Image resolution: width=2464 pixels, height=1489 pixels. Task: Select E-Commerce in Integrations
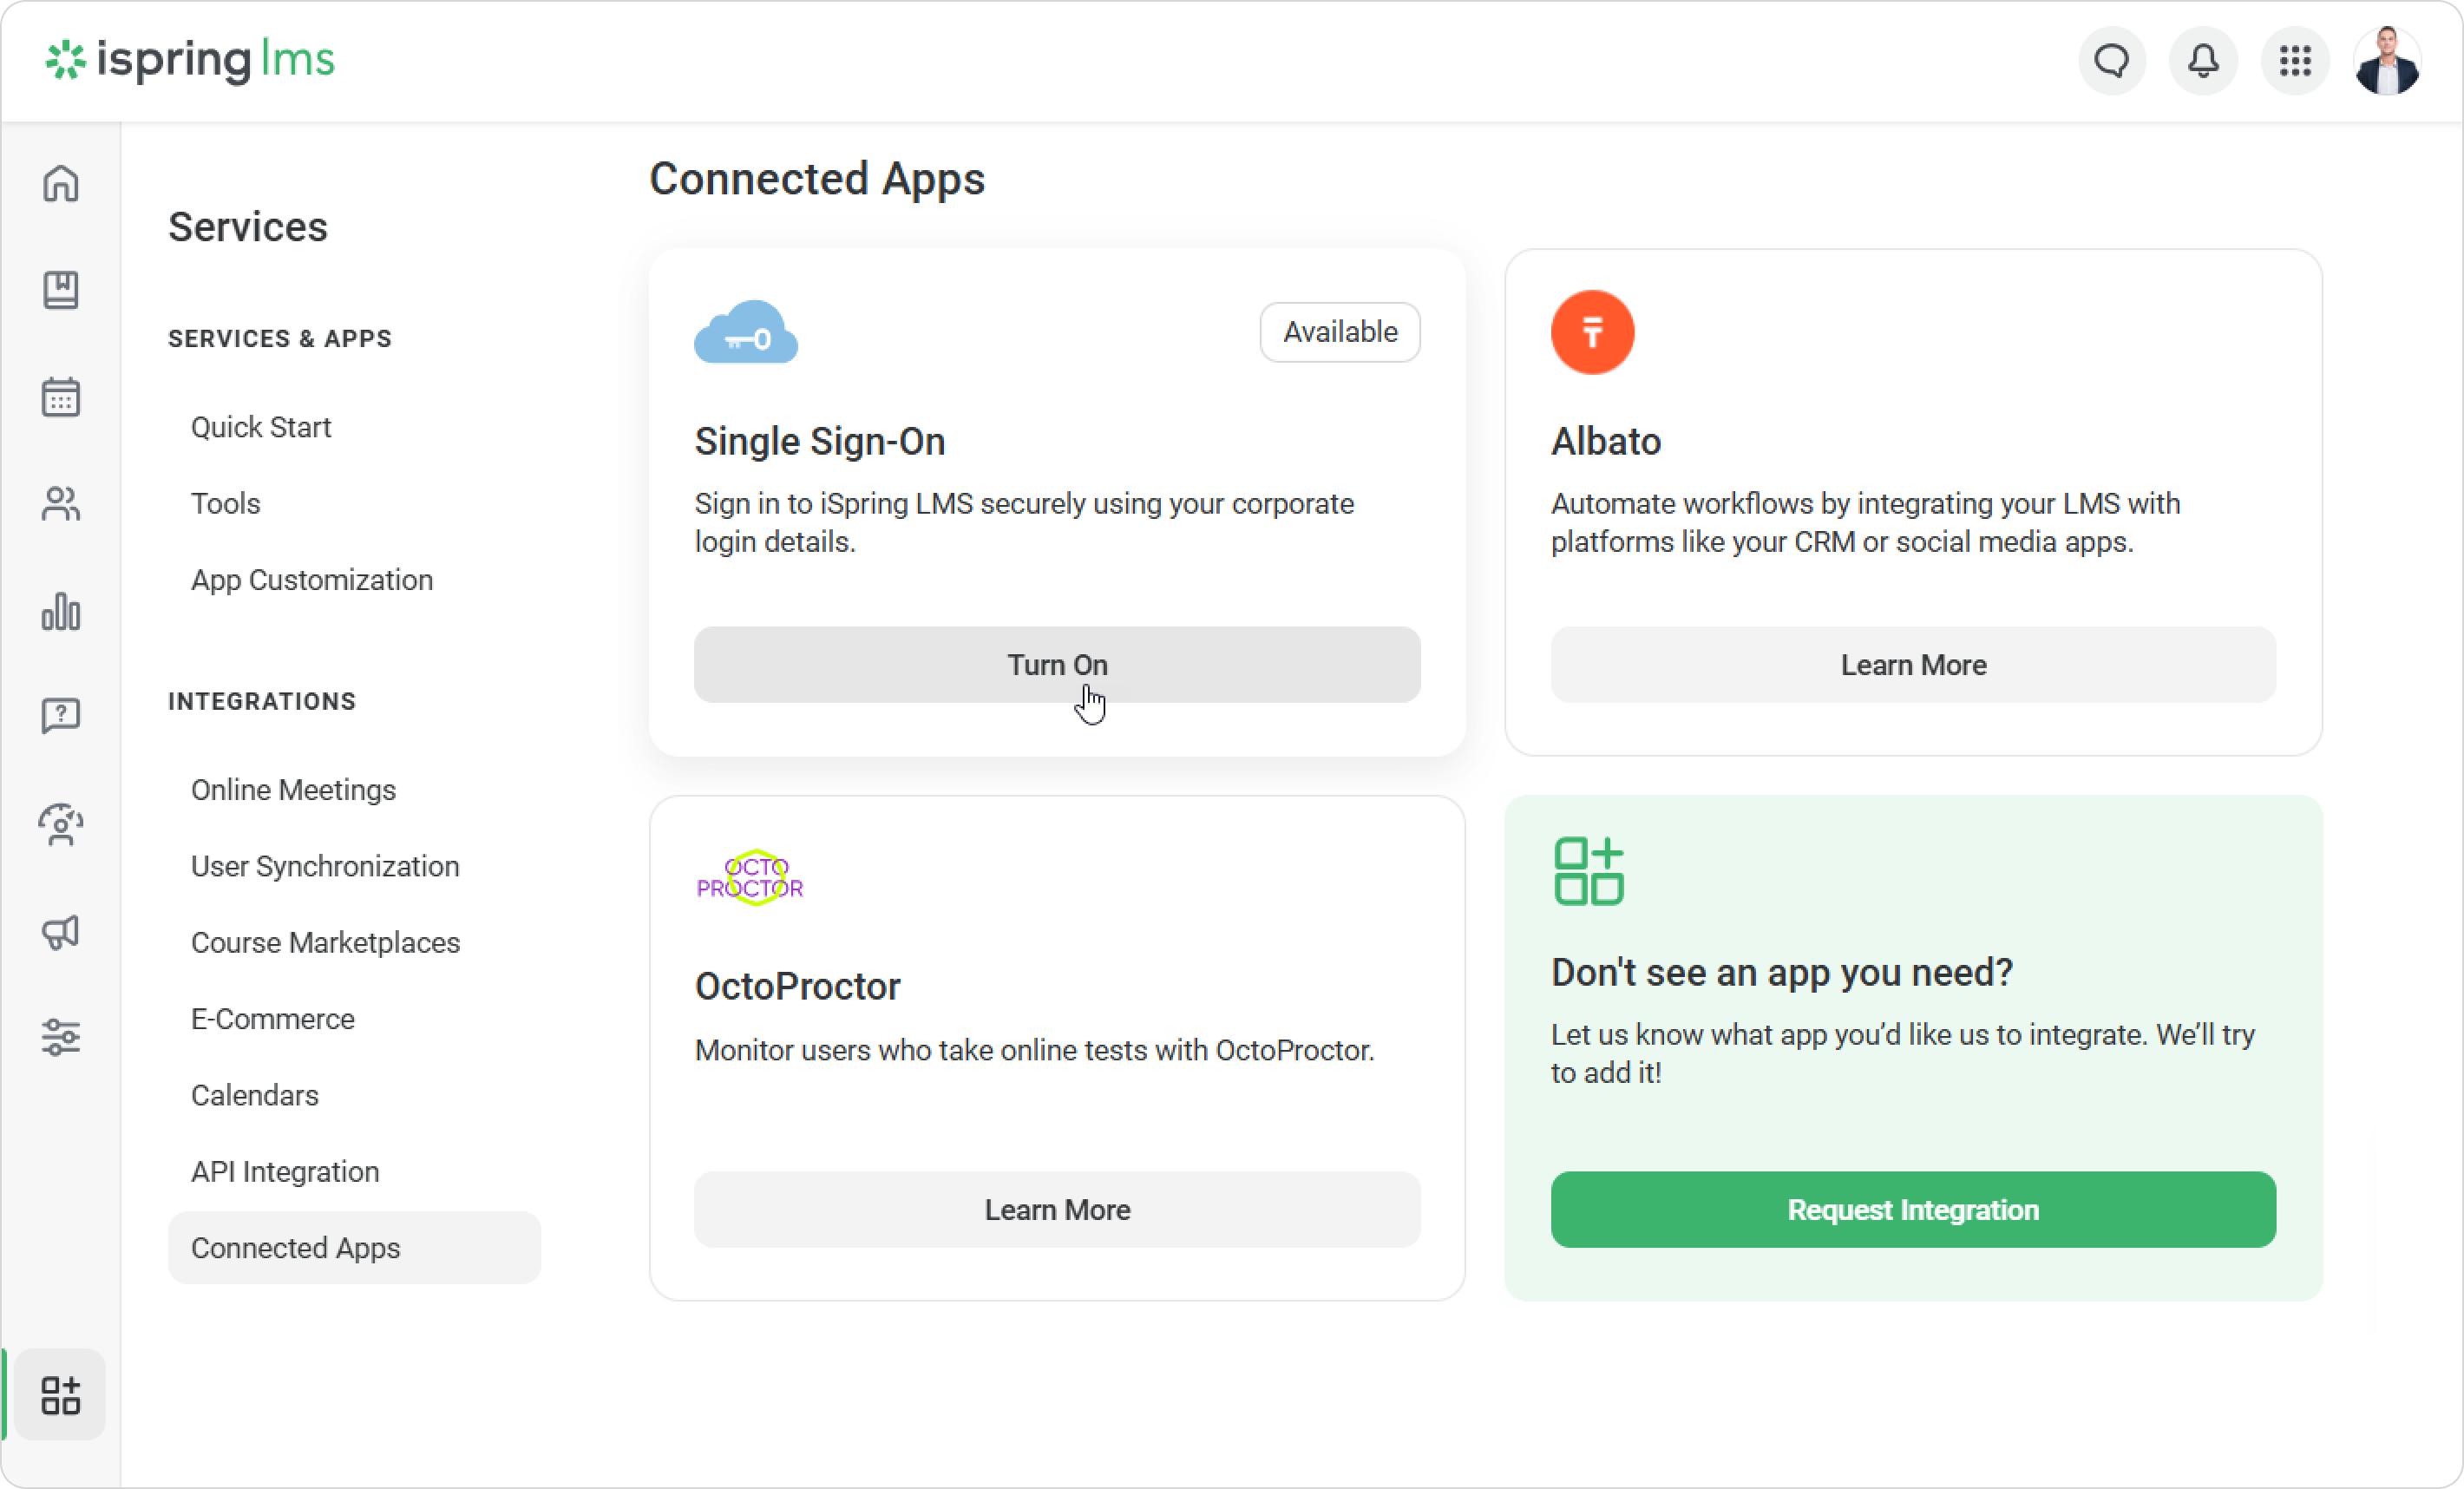[273, 1019]
